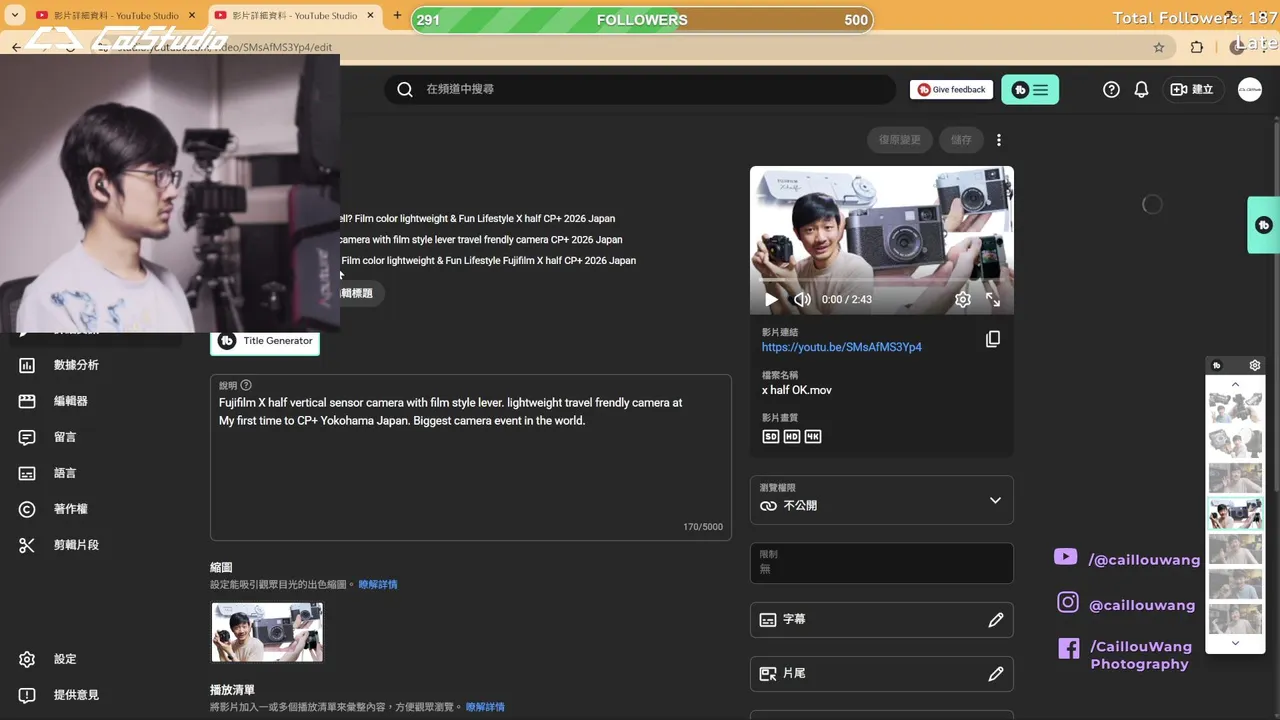1280x720 pixels.
Task: Open 語言 in the left sidebar
Action: click(65, 473)
